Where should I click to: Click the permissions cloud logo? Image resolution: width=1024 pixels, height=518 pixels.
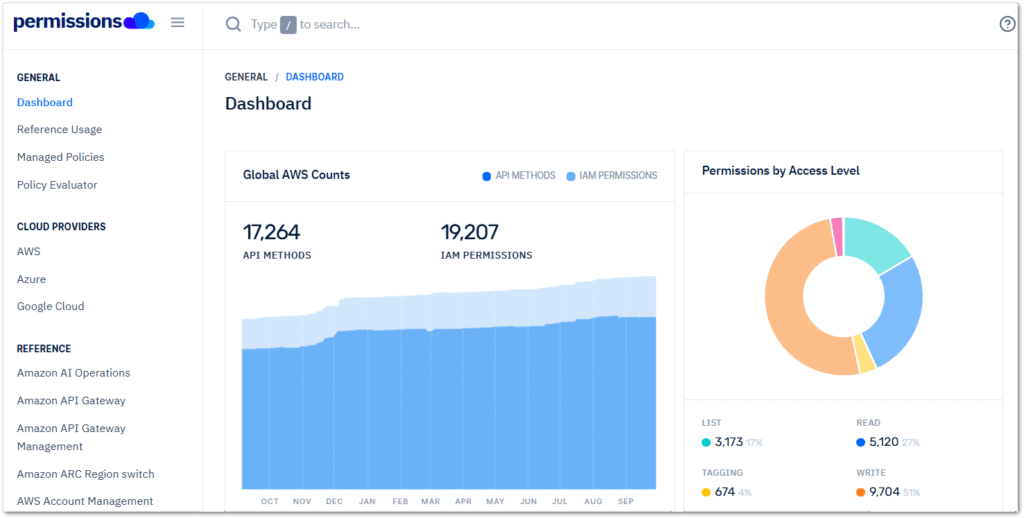pyautogui.click(x=83, y=22)
